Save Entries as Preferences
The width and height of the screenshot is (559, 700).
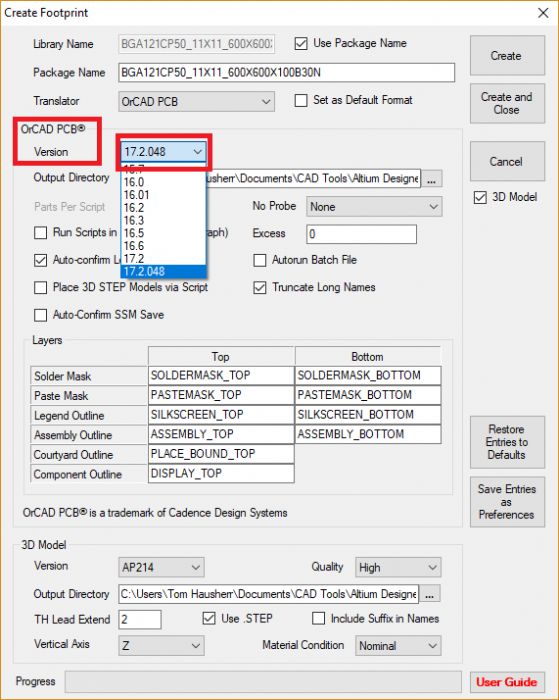click(507, 502)
